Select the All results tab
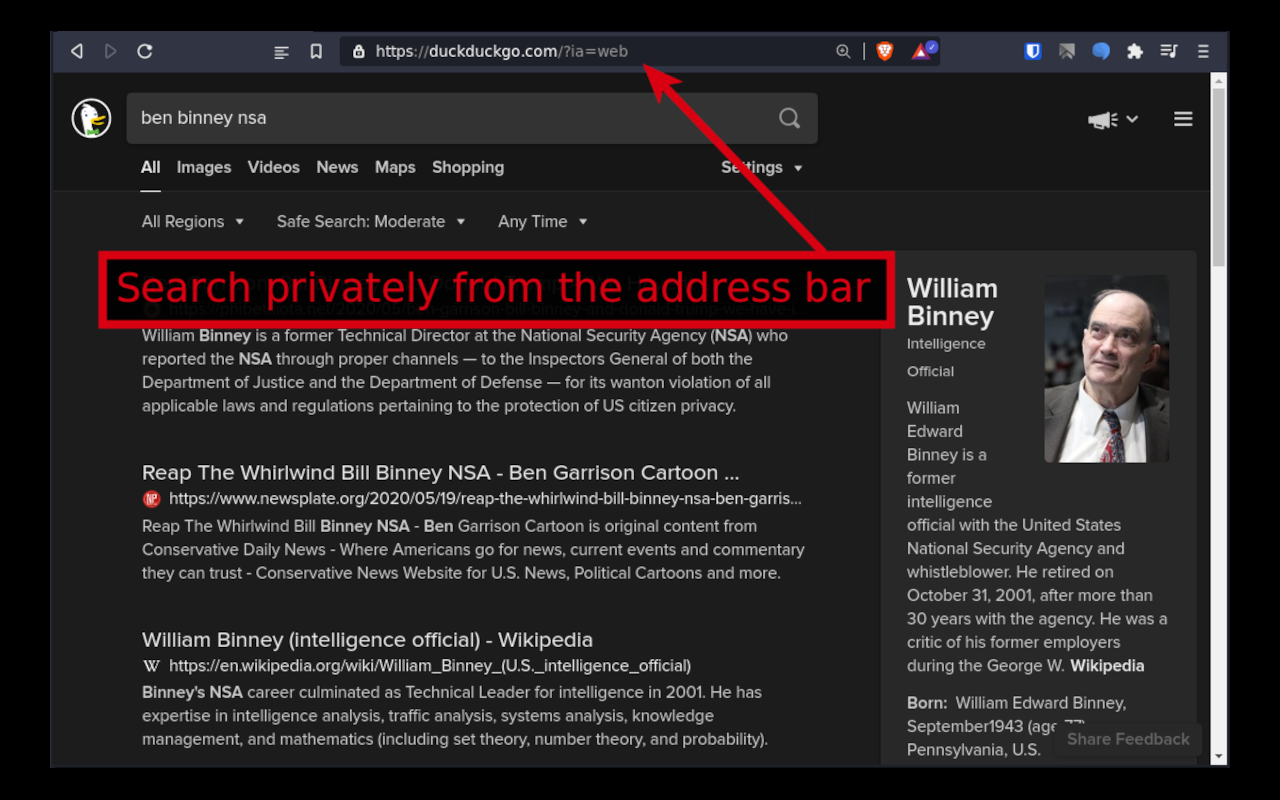 [x=150, y=168]
